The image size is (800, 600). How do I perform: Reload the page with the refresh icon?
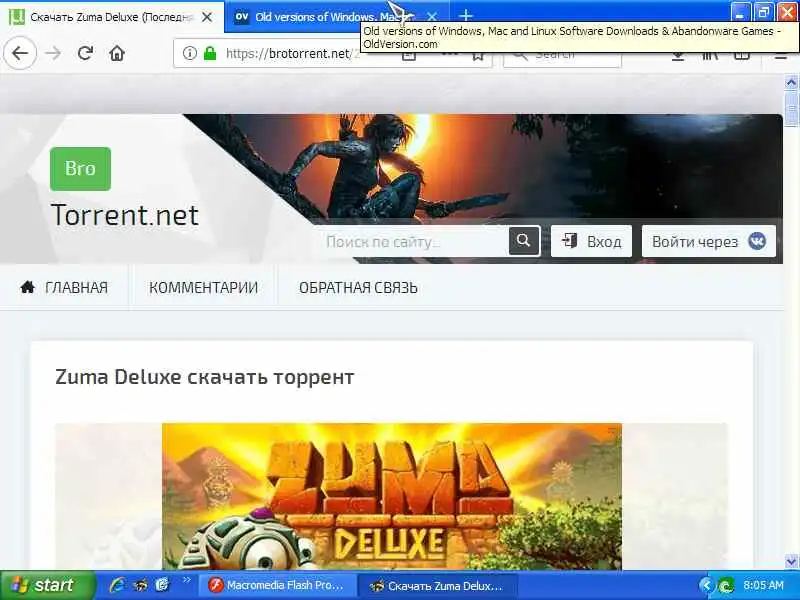[x=85, y=53]
